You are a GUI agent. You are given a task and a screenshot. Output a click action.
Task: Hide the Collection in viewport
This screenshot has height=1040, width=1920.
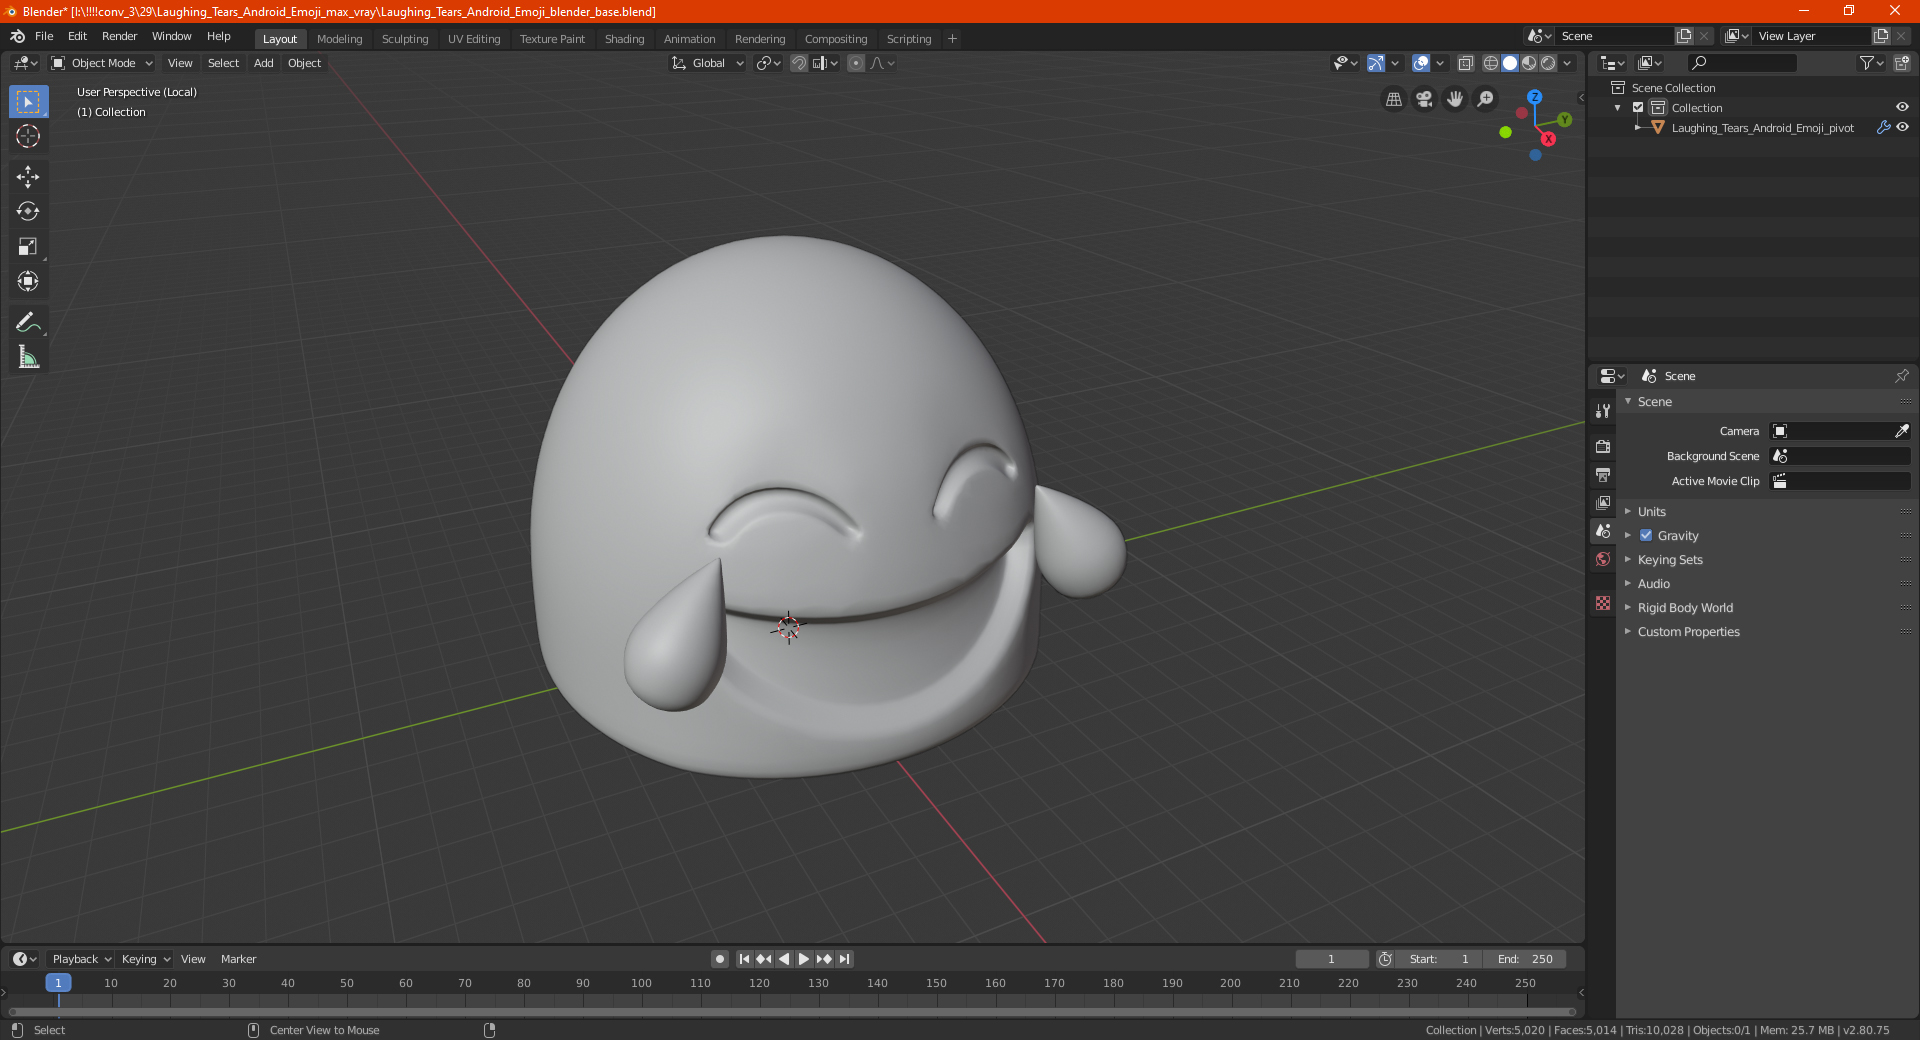(x=1902, y=107)
